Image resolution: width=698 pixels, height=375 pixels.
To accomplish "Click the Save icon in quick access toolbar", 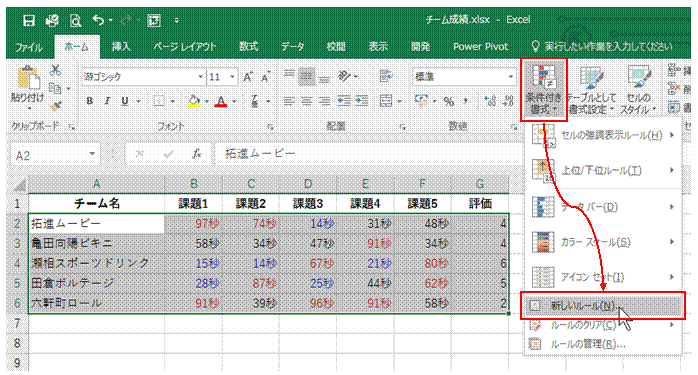I will click(29, 20).
